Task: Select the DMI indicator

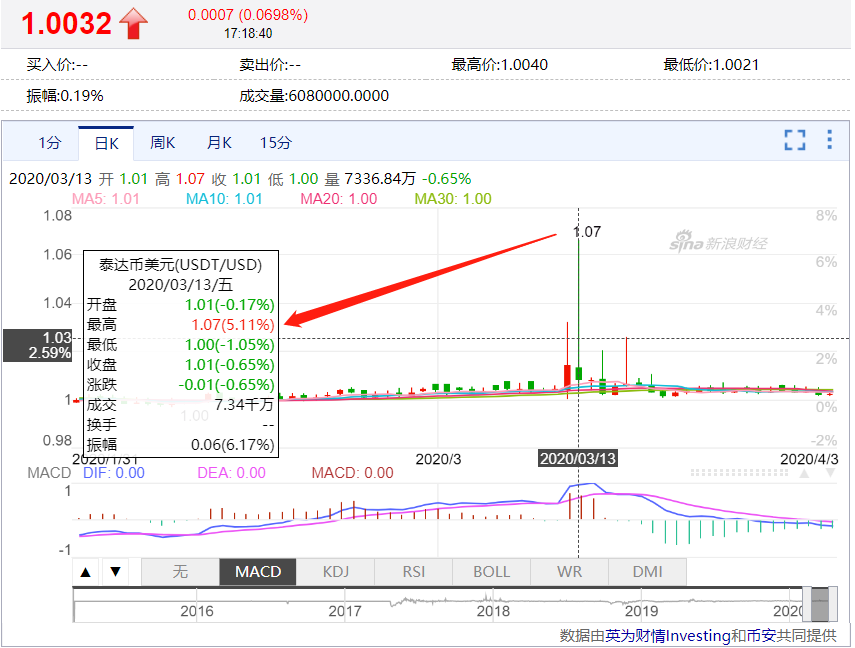Action: pos(647,572)
